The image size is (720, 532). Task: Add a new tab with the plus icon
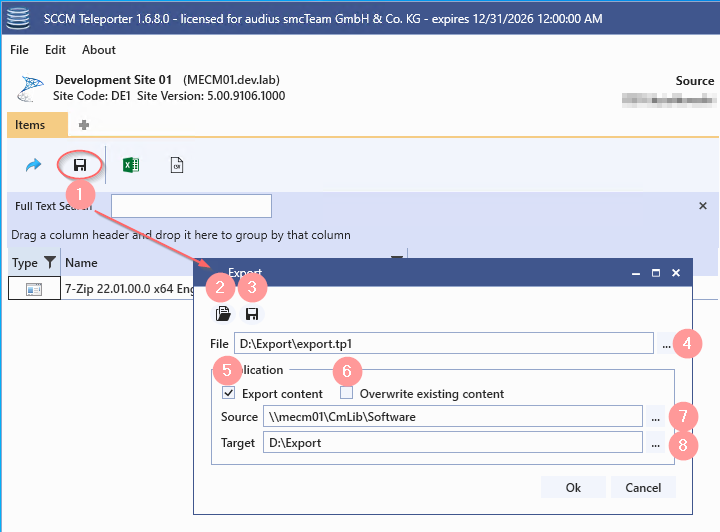point(84,125)
